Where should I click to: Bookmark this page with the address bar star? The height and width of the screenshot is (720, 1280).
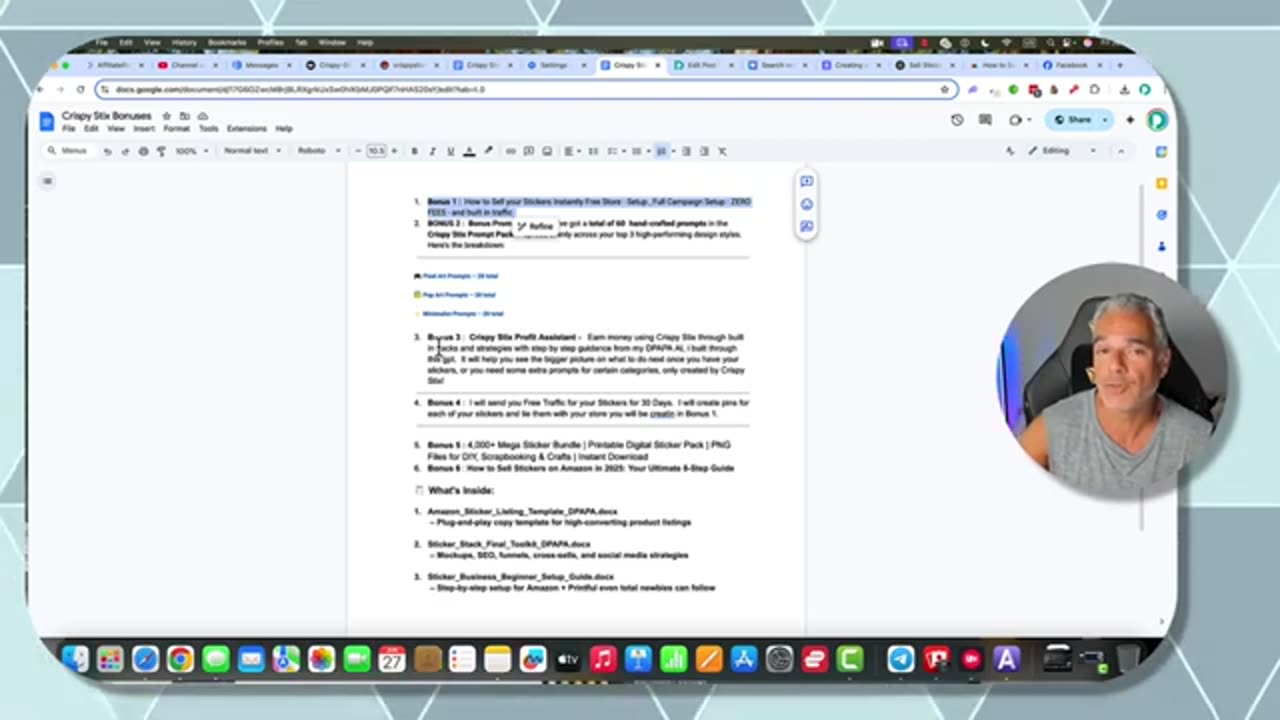[944, 89]
